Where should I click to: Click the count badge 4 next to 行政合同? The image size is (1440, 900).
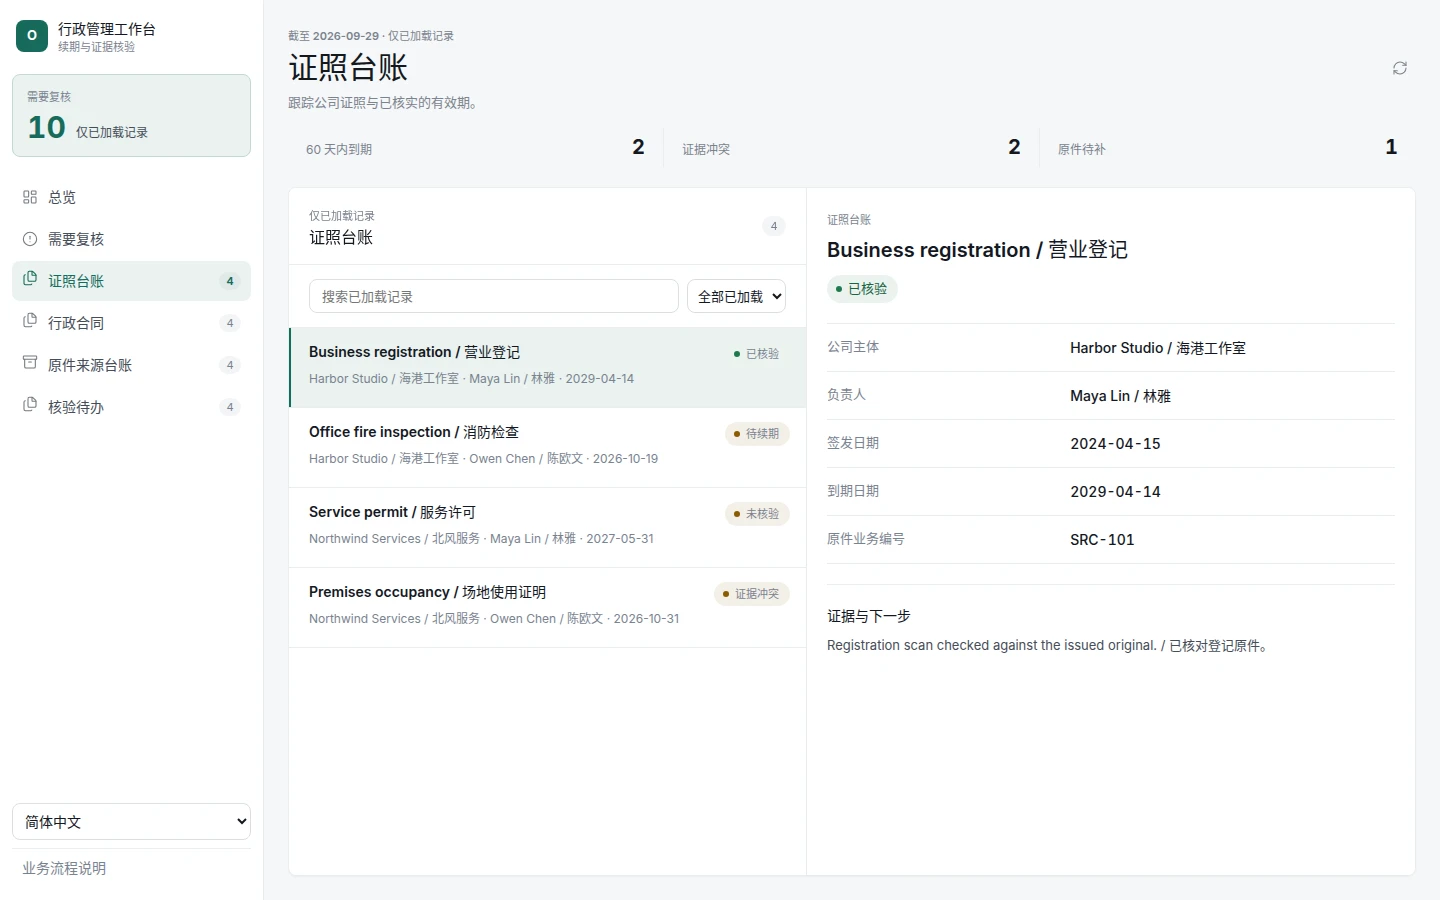pyautogui.click(x=230, y=323)
